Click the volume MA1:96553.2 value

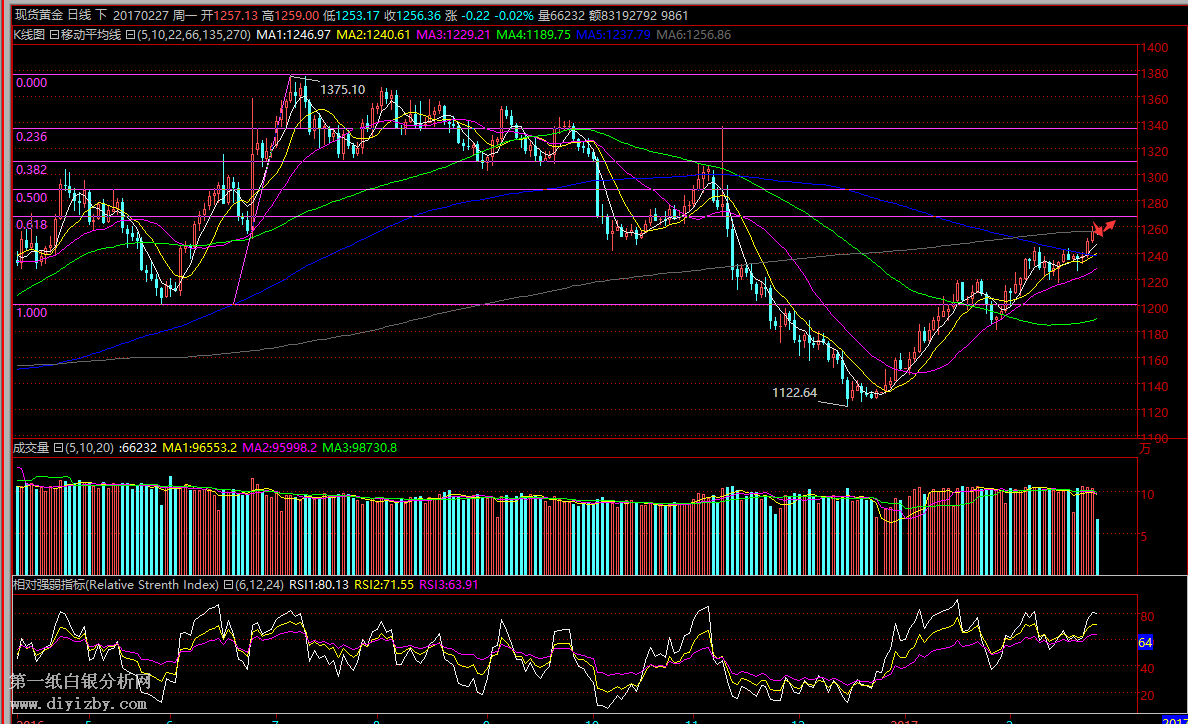[x=200, y=448]
